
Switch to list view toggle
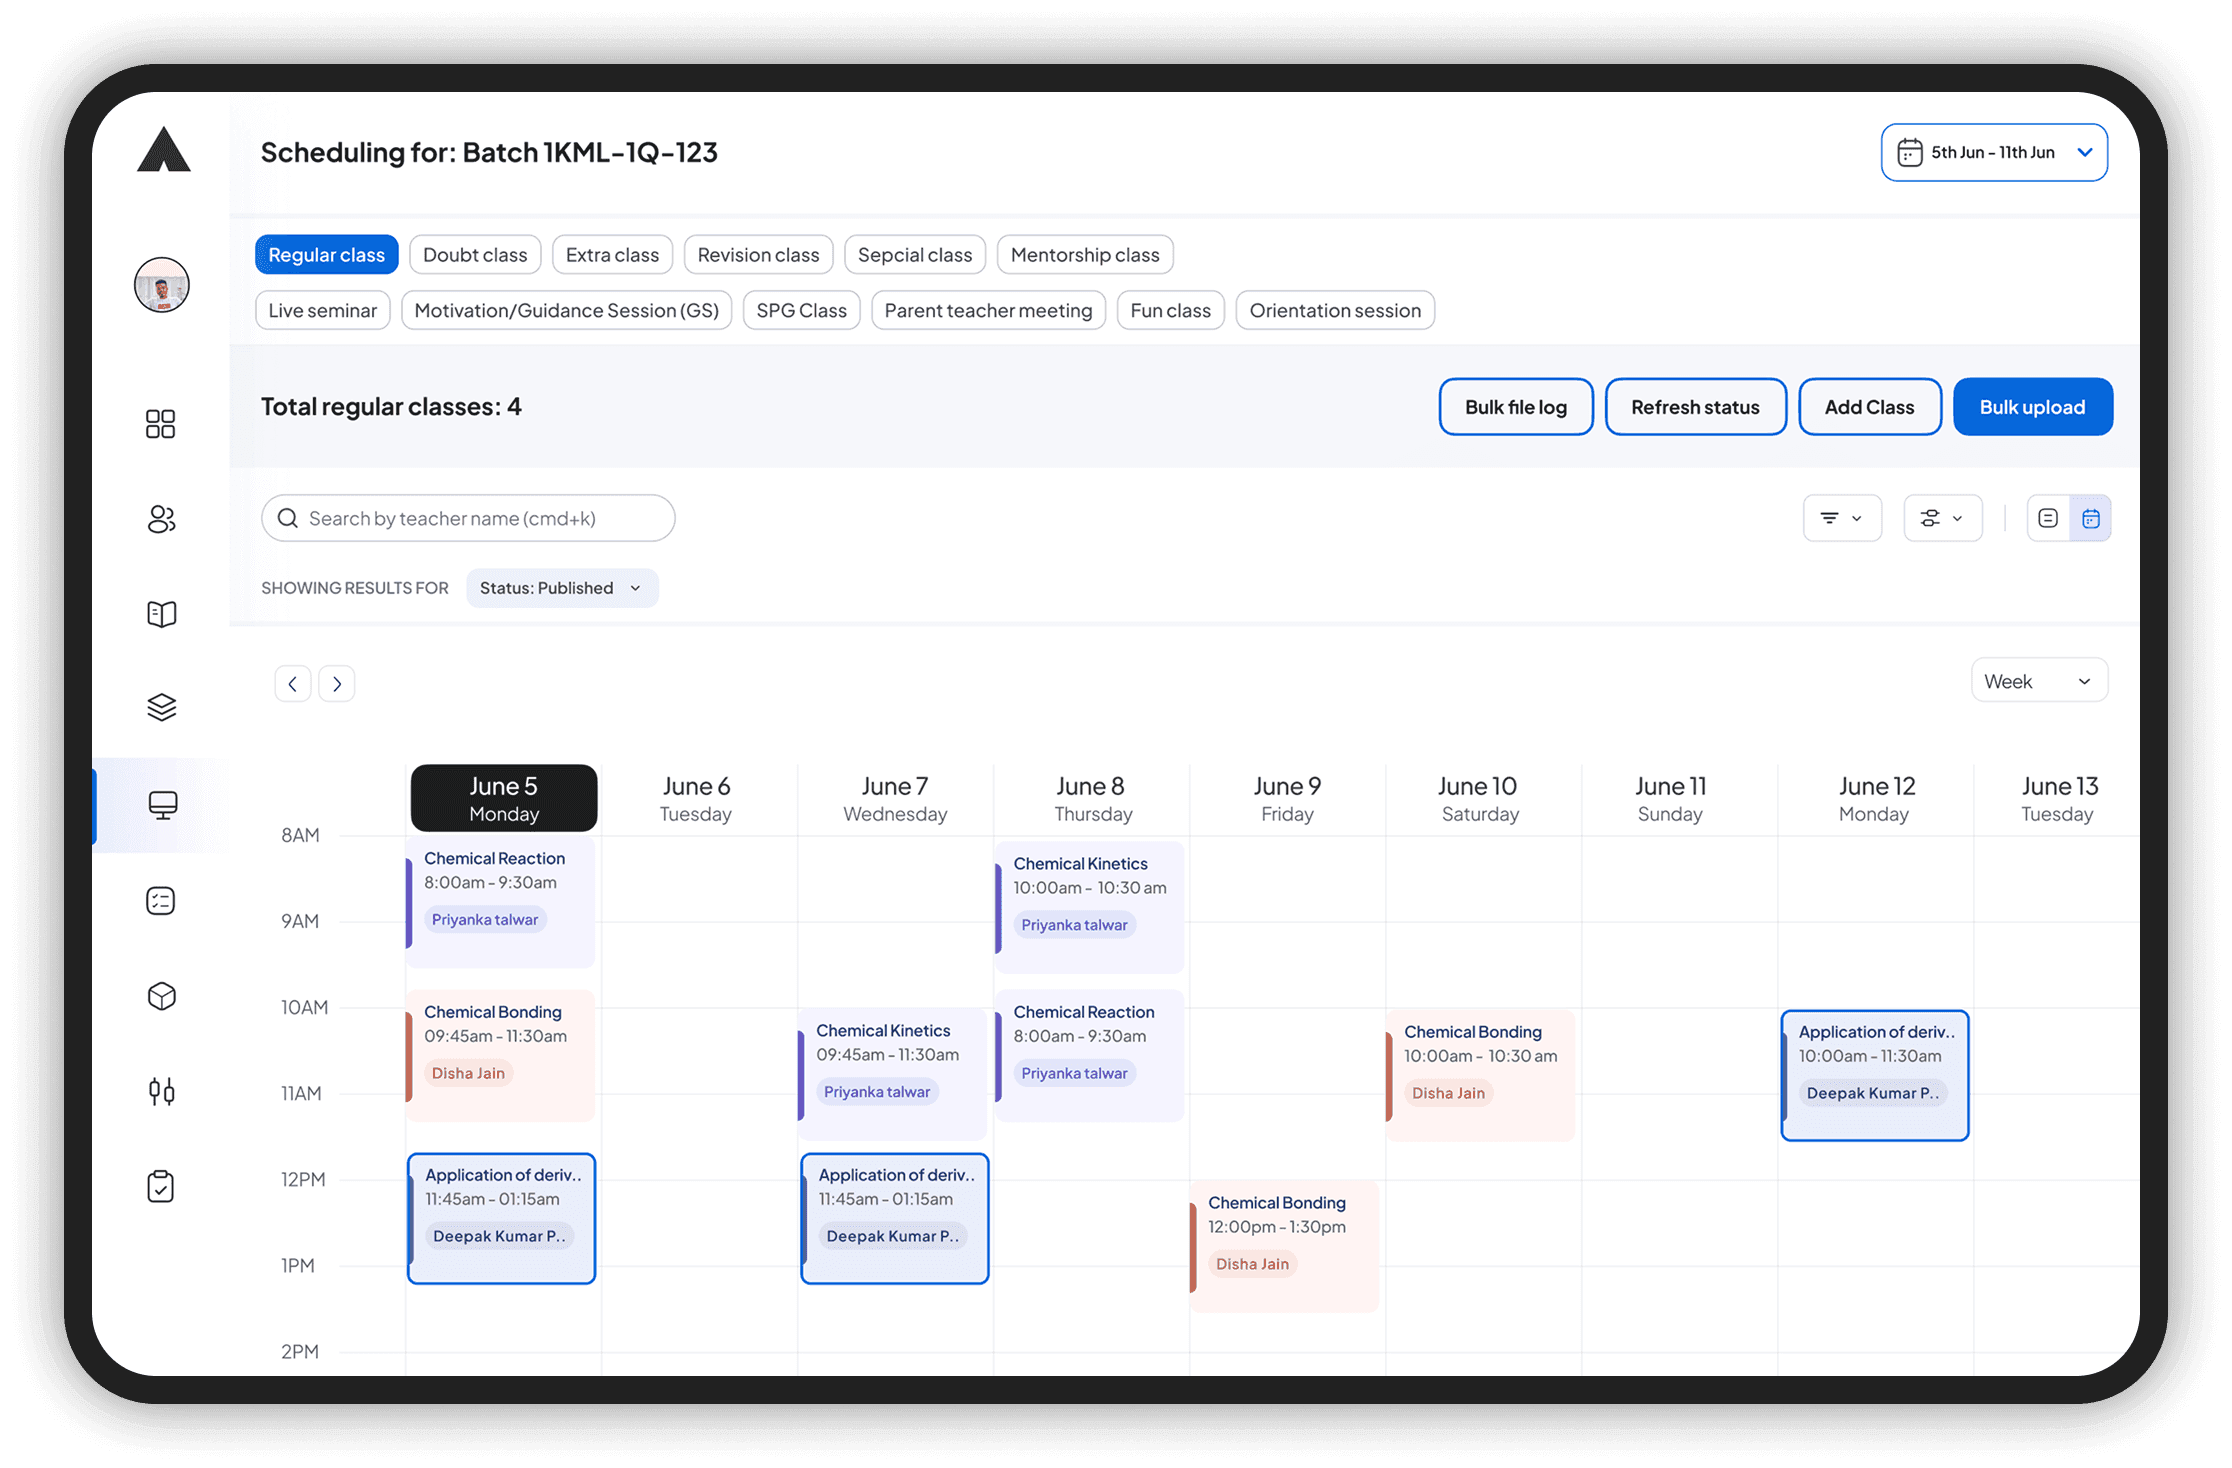click(2047, 518)
